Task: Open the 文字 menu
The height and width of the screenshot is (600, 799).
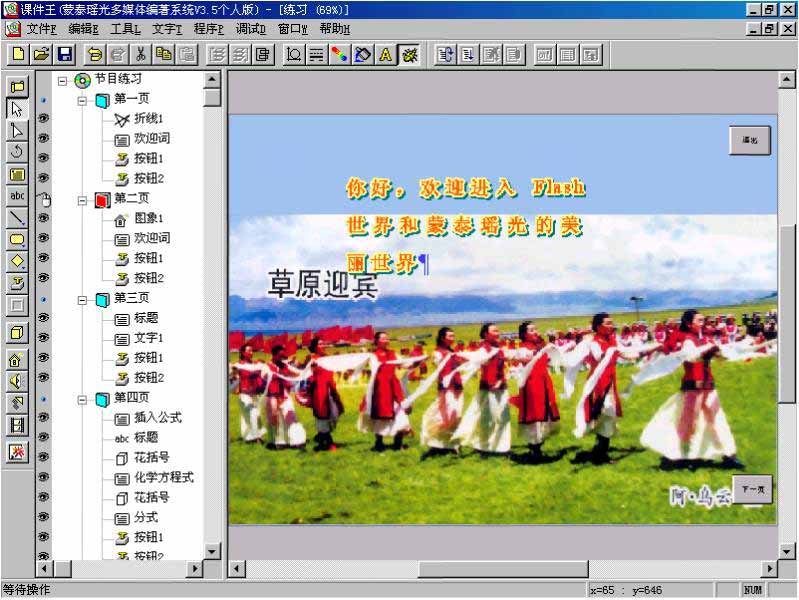Action: (x=167, y=29)
